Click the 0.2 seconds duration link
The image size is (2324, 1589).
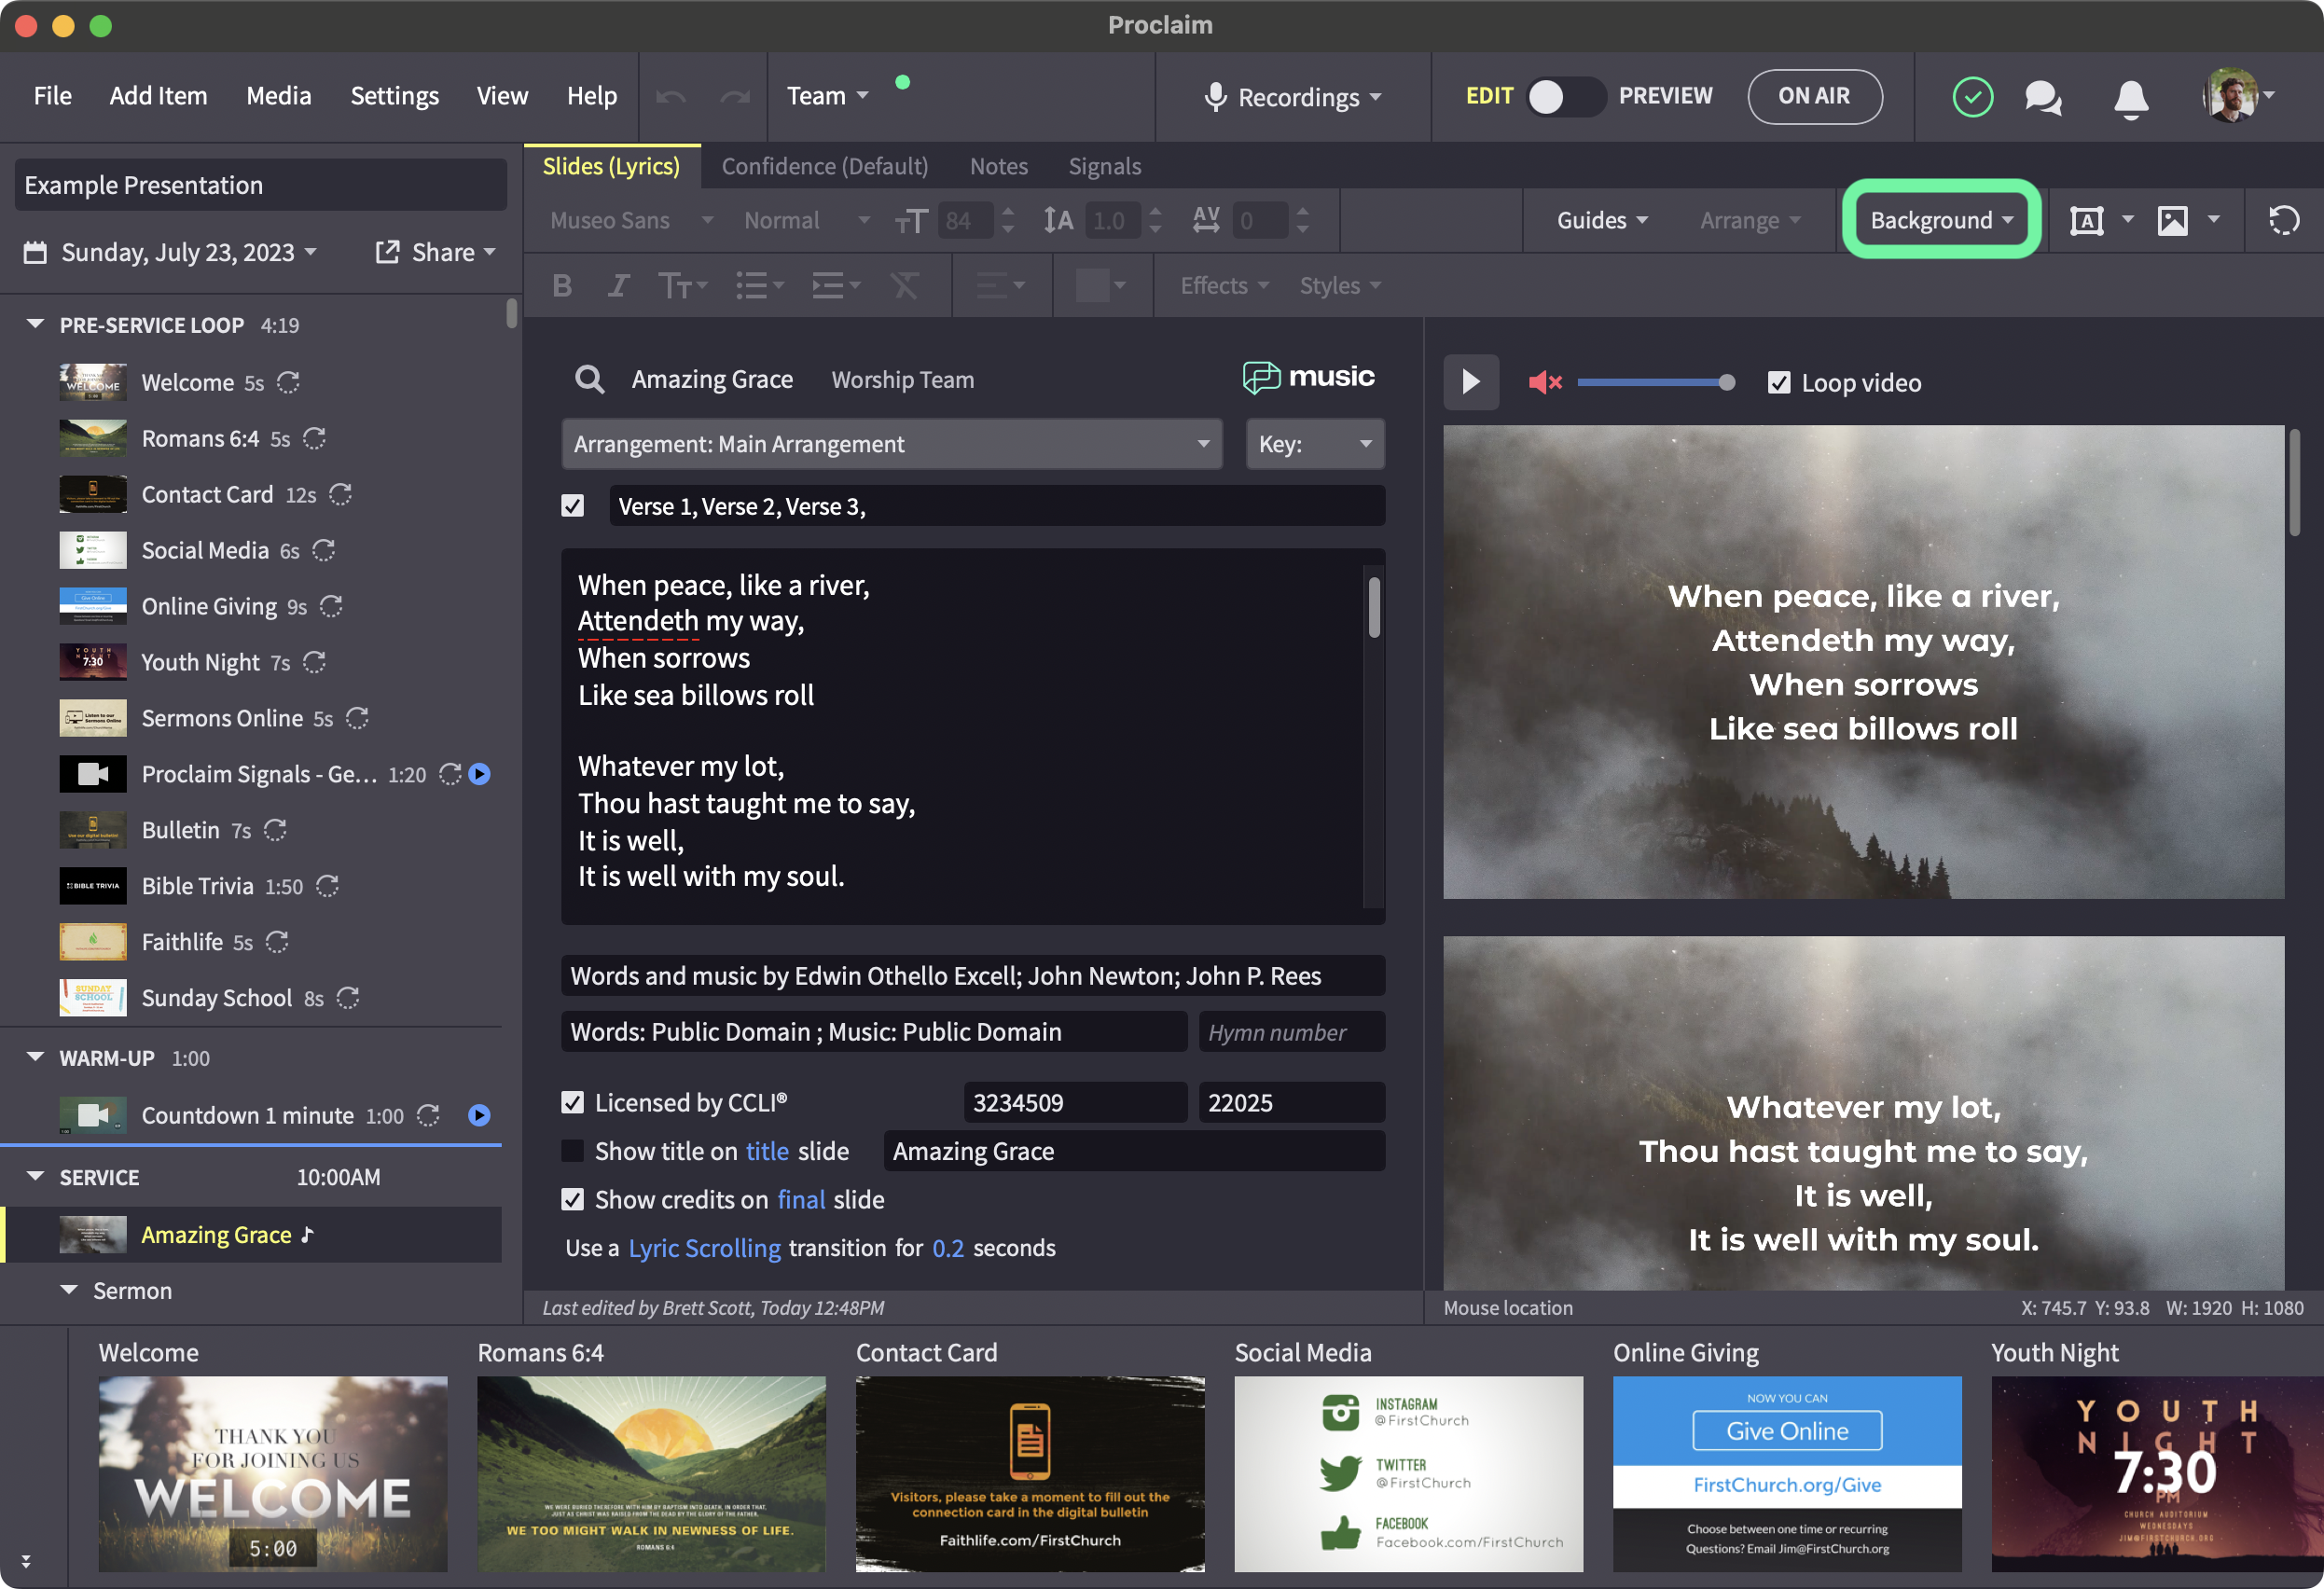(947, 1248)
